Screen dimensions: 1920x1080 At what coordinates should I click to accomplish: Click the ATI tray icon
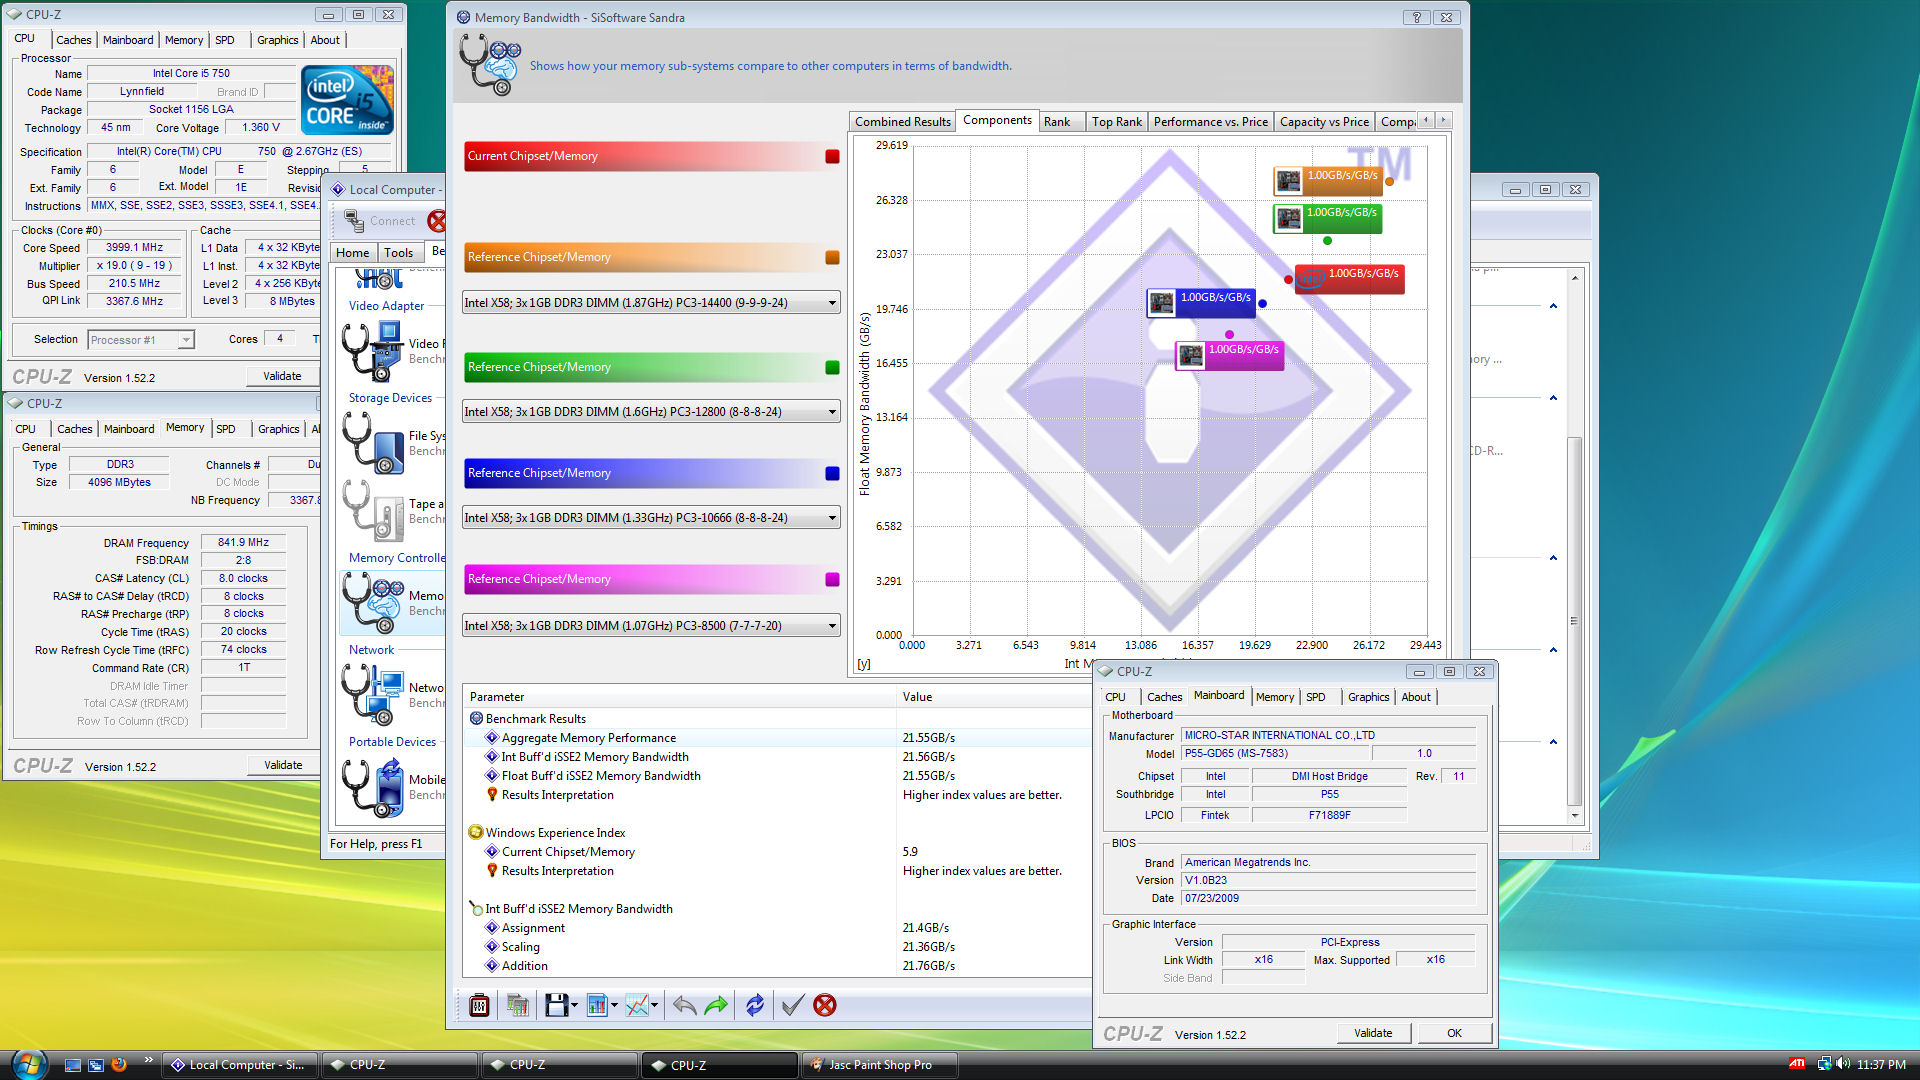pyautogui.click(x=1797, y=1064)
